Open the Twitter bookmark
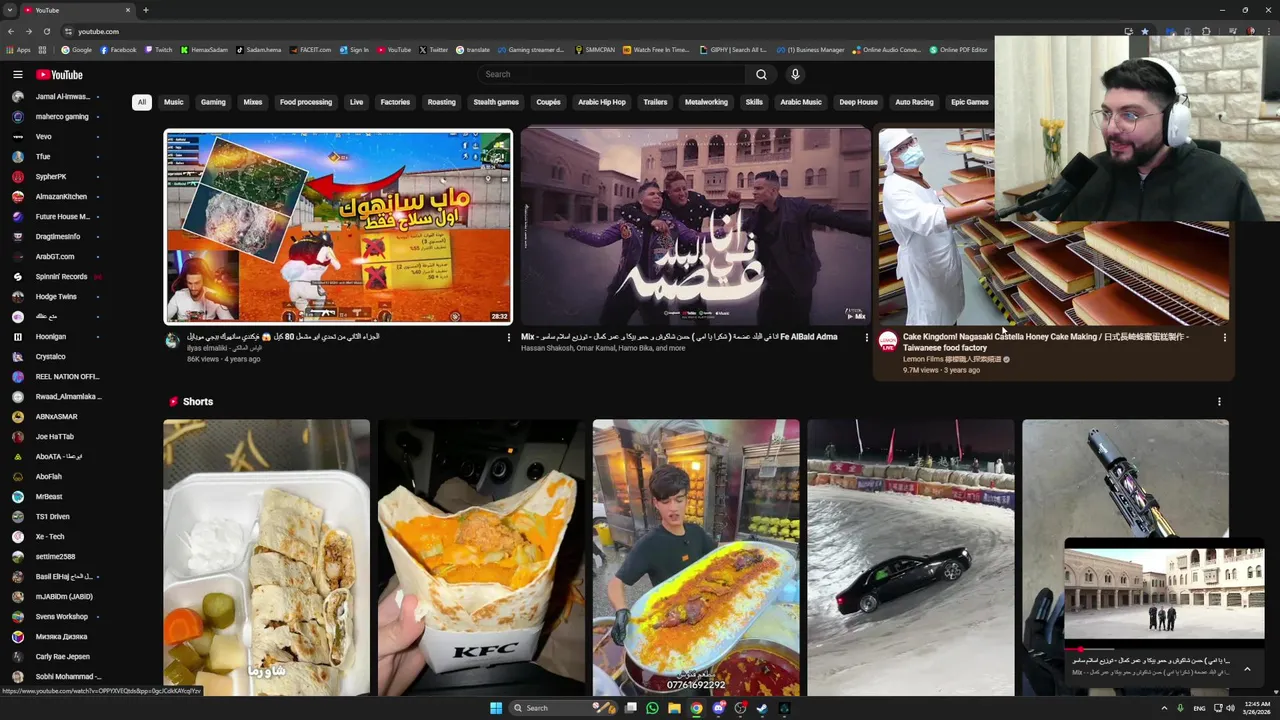Image resolution: width=1280 pixels, height=720 pixels. pyautogui.click(x=433, y=50)
